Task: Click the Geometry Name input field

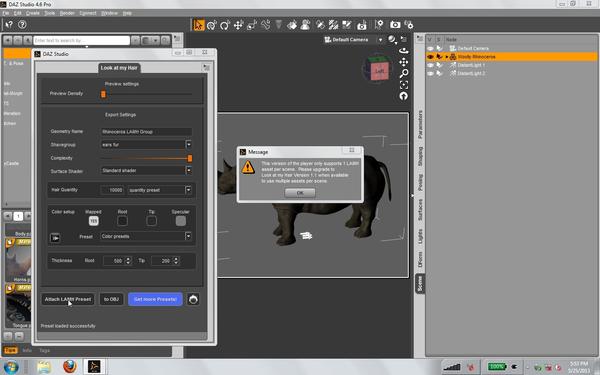Action: pyautogui.click(x=146, y=132)
